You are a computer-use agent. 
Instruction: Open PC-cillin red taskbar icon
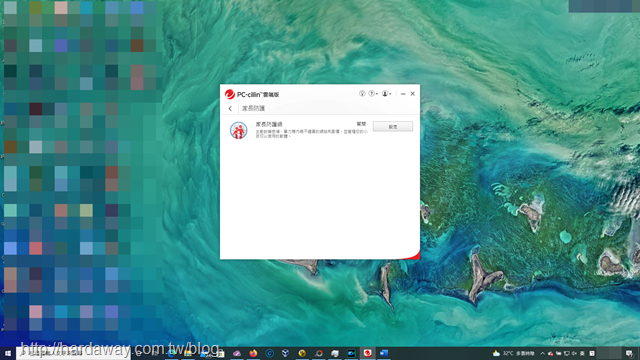pyautogui.click(x=367, y=353)
